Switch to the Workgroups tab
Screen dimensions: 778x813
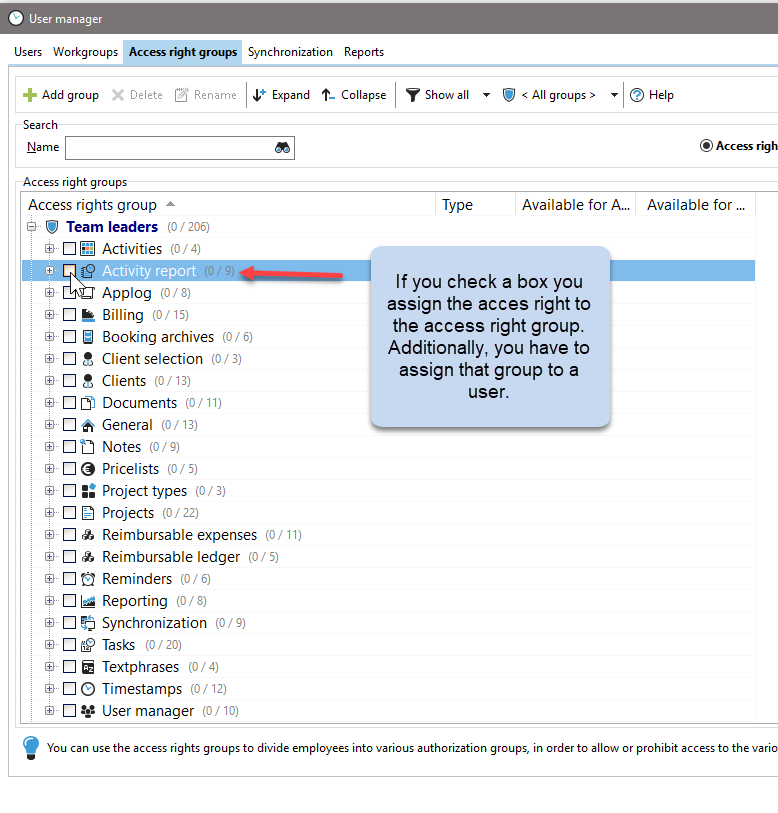(84, 52)
